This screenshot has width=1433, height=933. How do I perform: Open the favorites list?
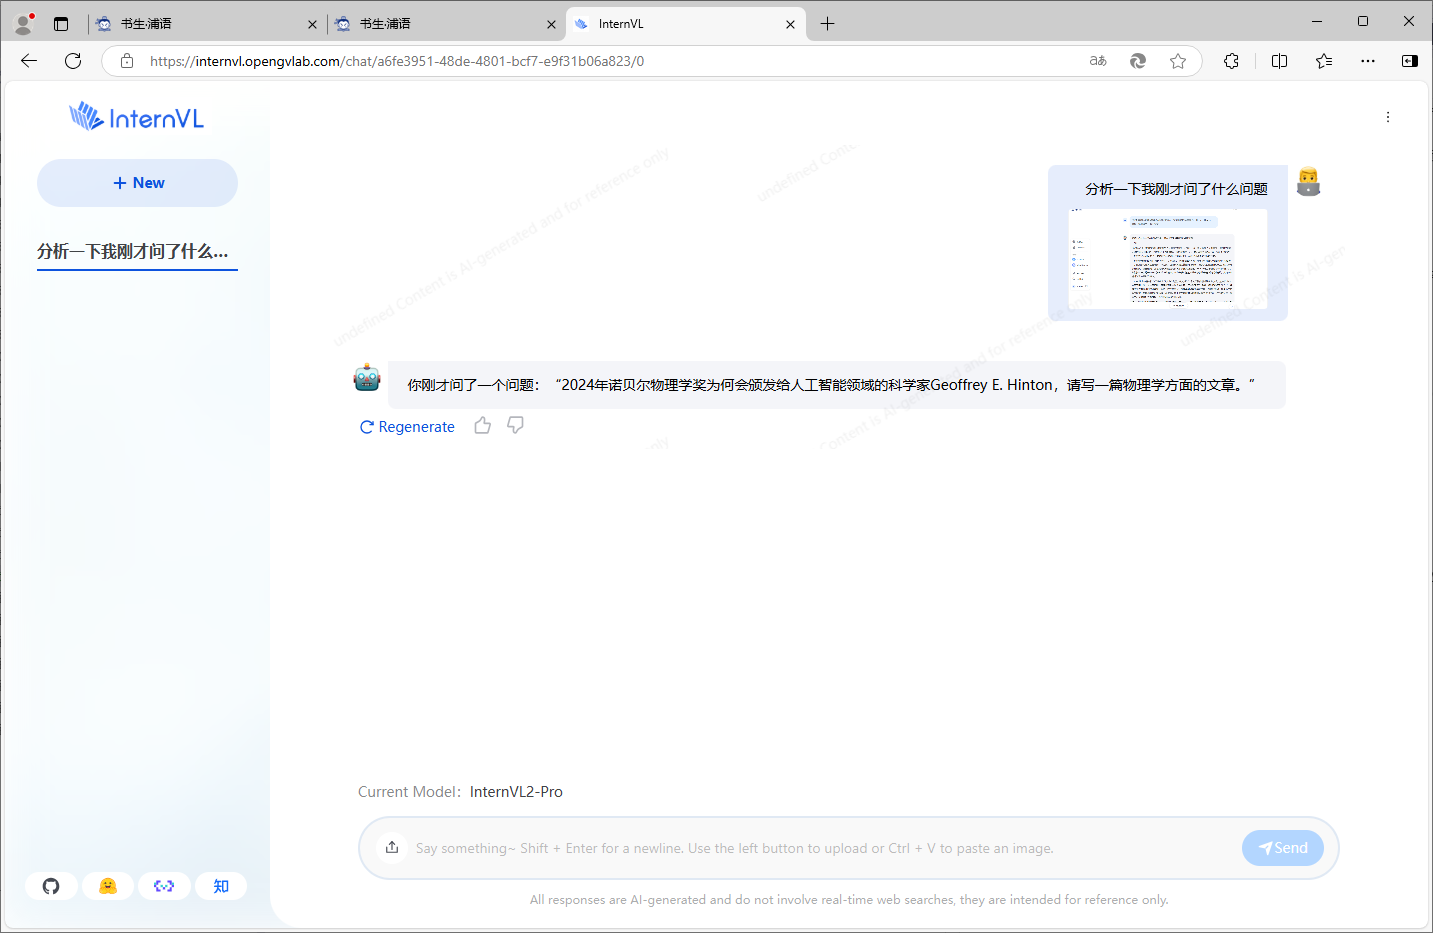(1324, 61)
